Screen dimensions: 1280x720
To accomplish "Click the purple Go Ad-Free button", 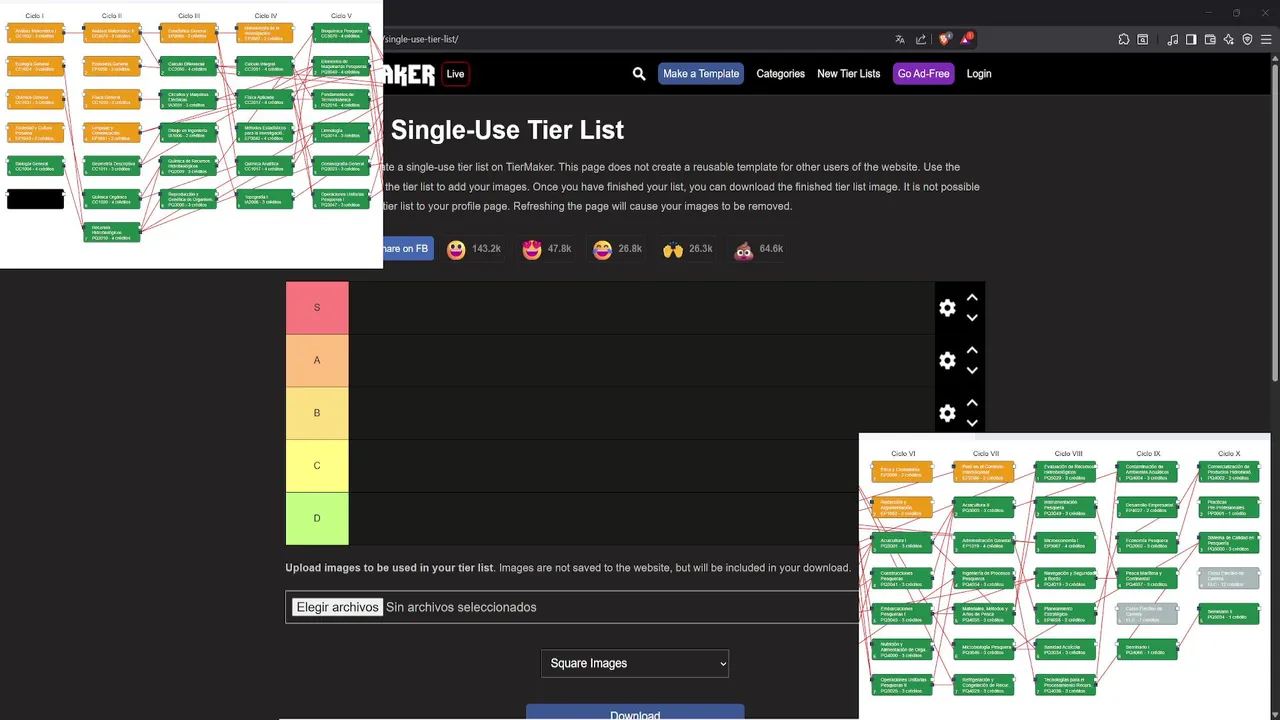I will [x=923, y=74].
